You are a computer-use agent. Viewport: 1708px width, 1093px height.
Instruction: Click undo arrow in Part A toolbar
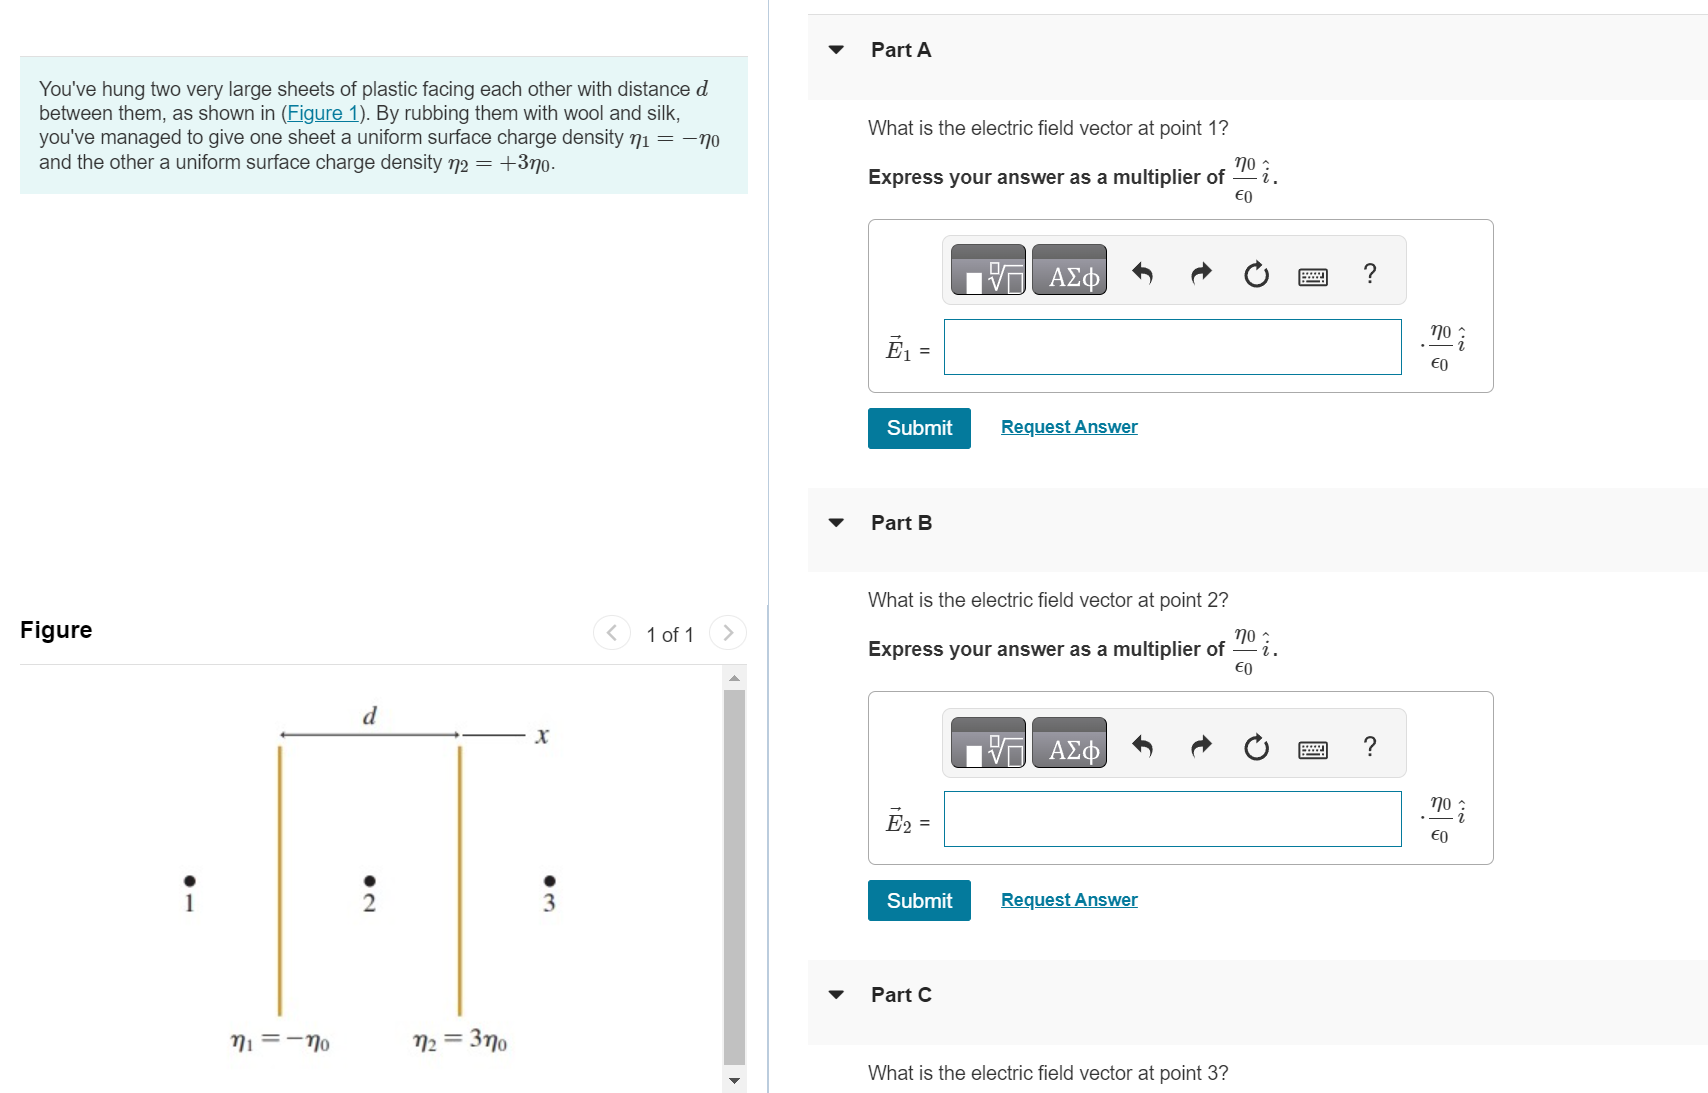tap(1142, 272)
